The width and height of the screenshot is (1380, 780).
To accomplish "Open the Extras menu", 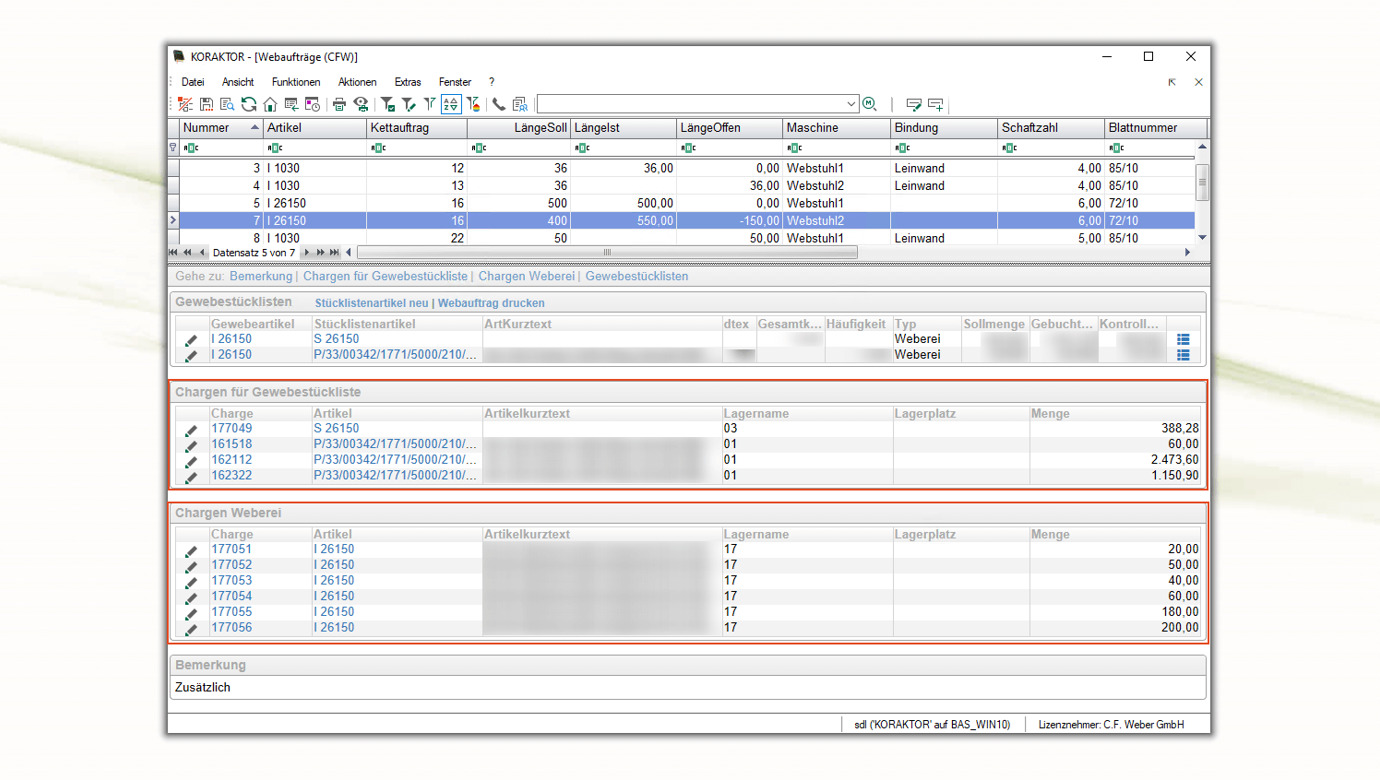I will pyautogui.click(x=407, y=82).
